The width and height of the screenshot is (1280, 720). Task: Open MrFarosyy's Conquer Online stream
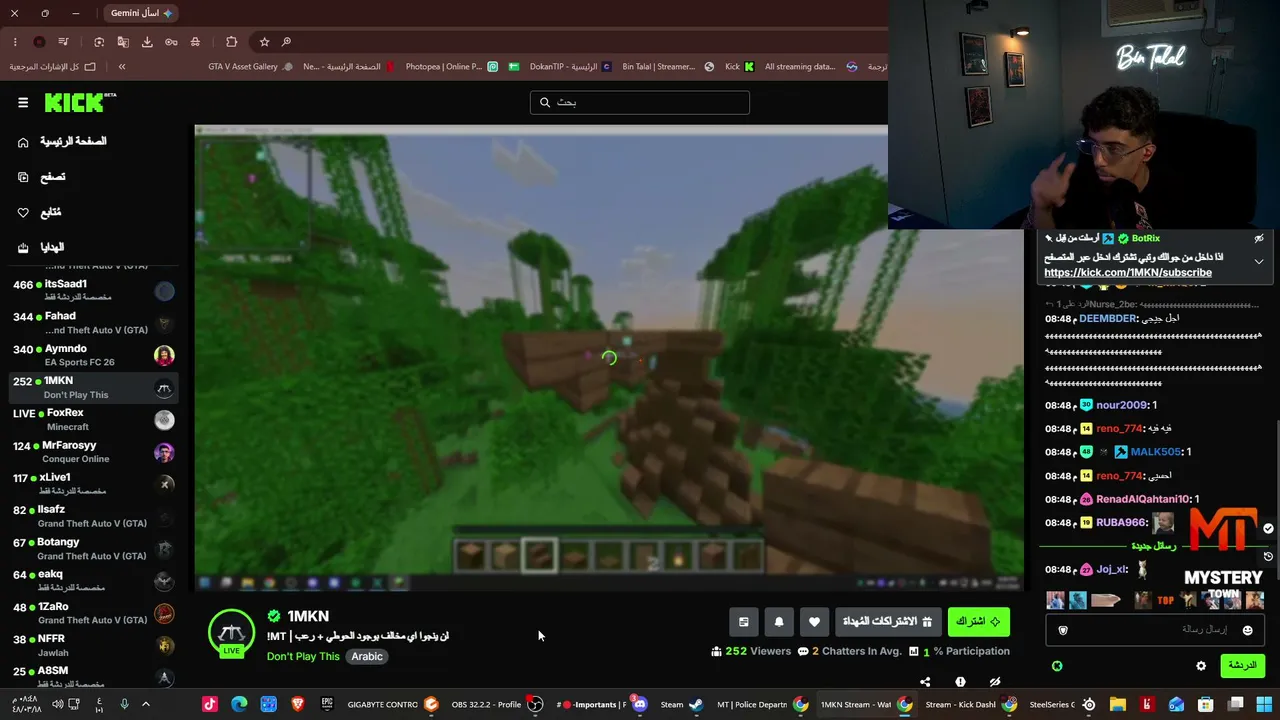point(93,452)
